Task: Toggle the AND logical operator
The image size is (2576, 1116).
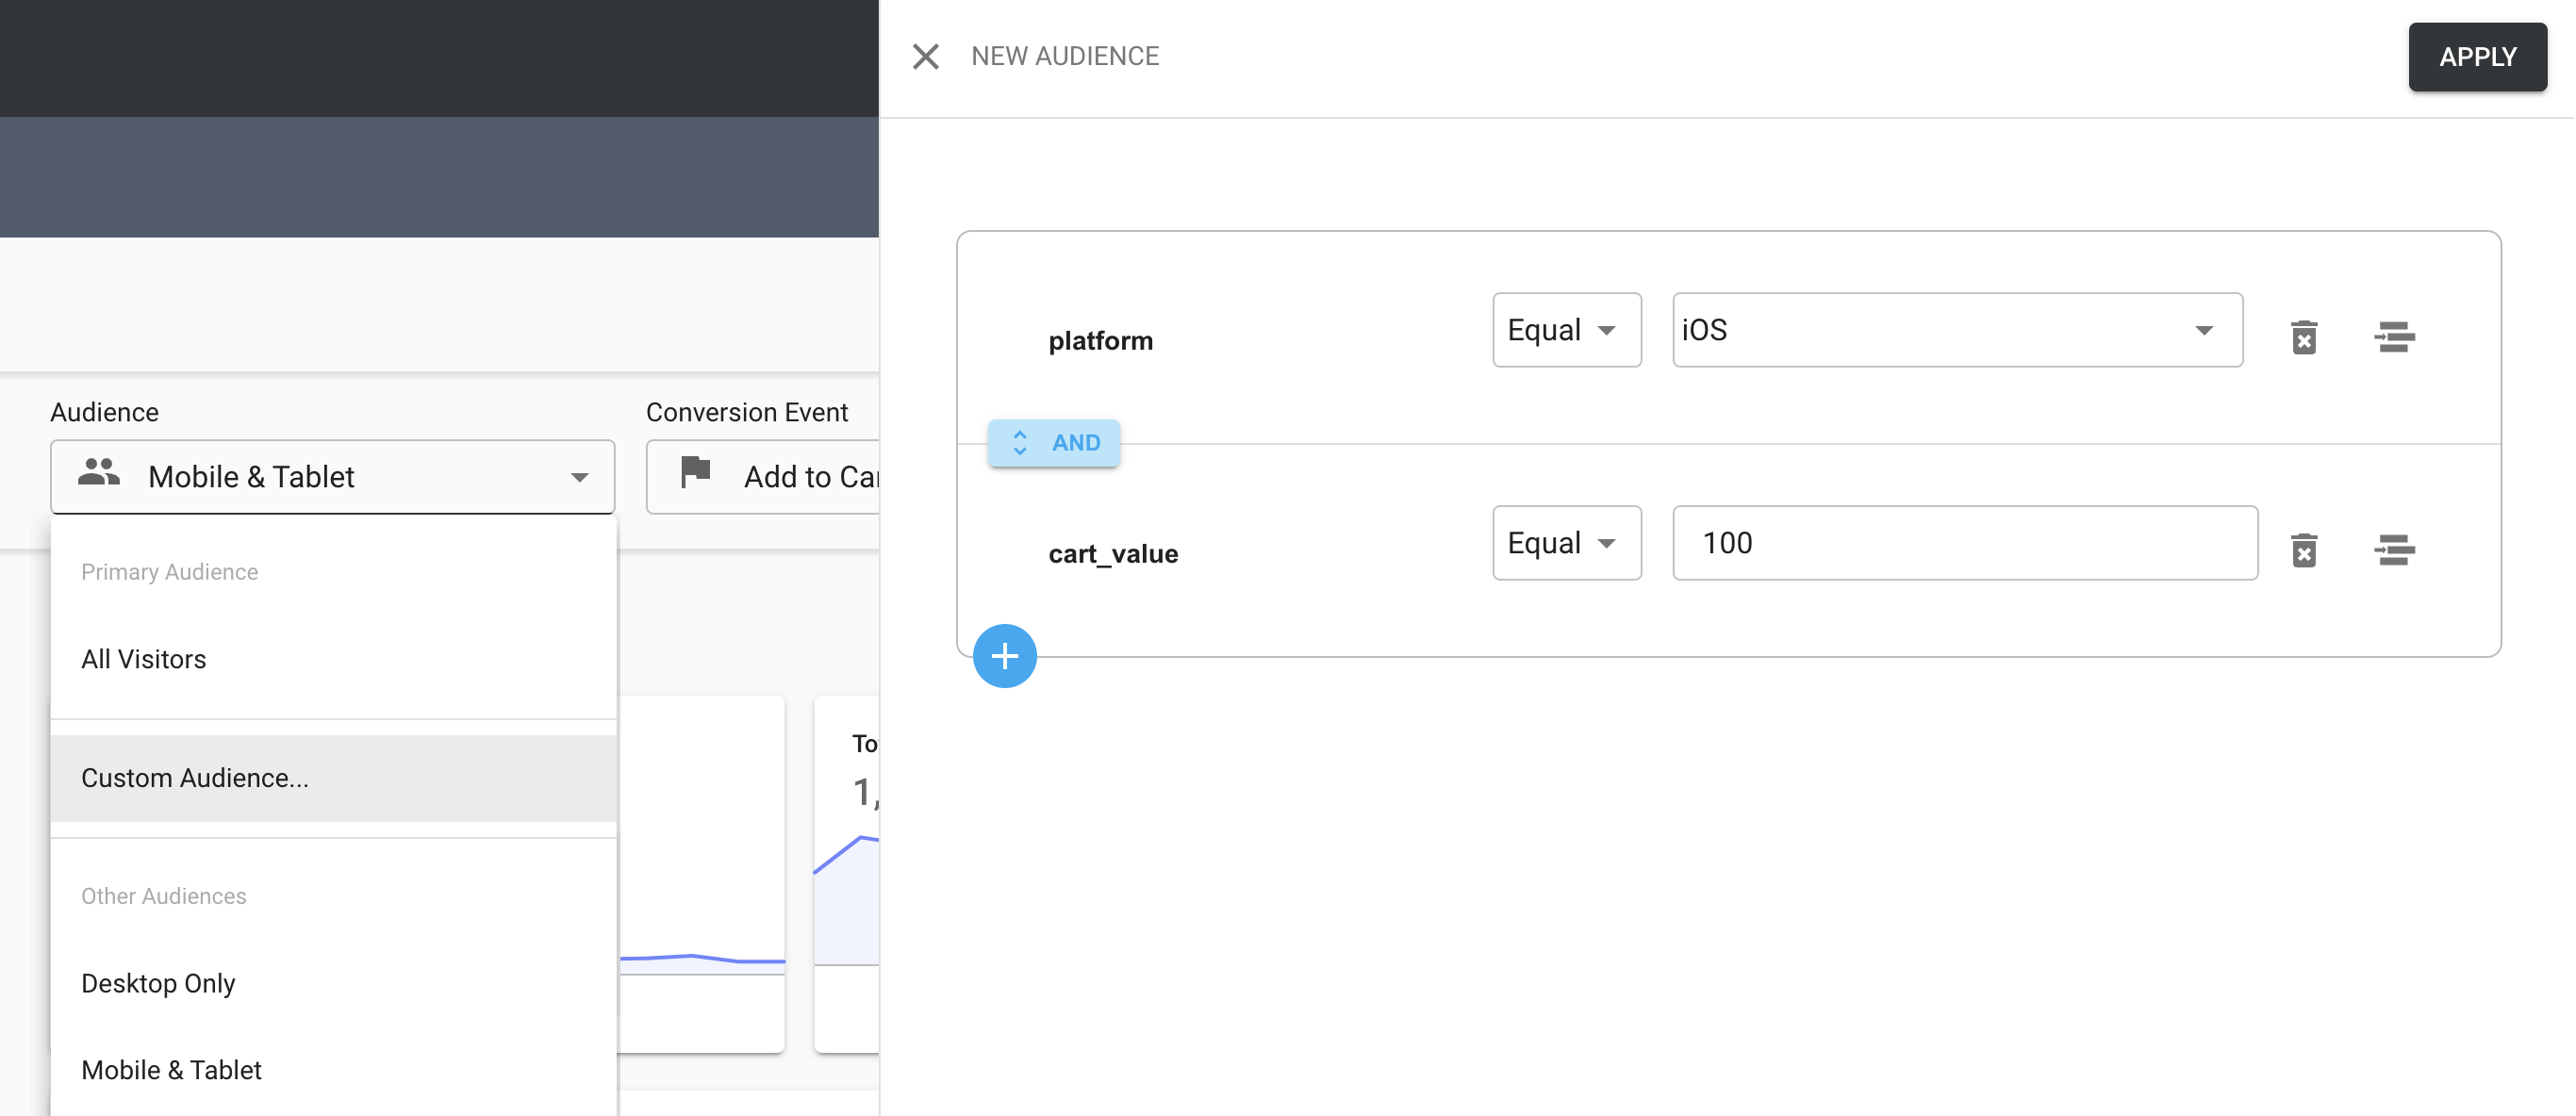Action: (x=1053, y=443)
